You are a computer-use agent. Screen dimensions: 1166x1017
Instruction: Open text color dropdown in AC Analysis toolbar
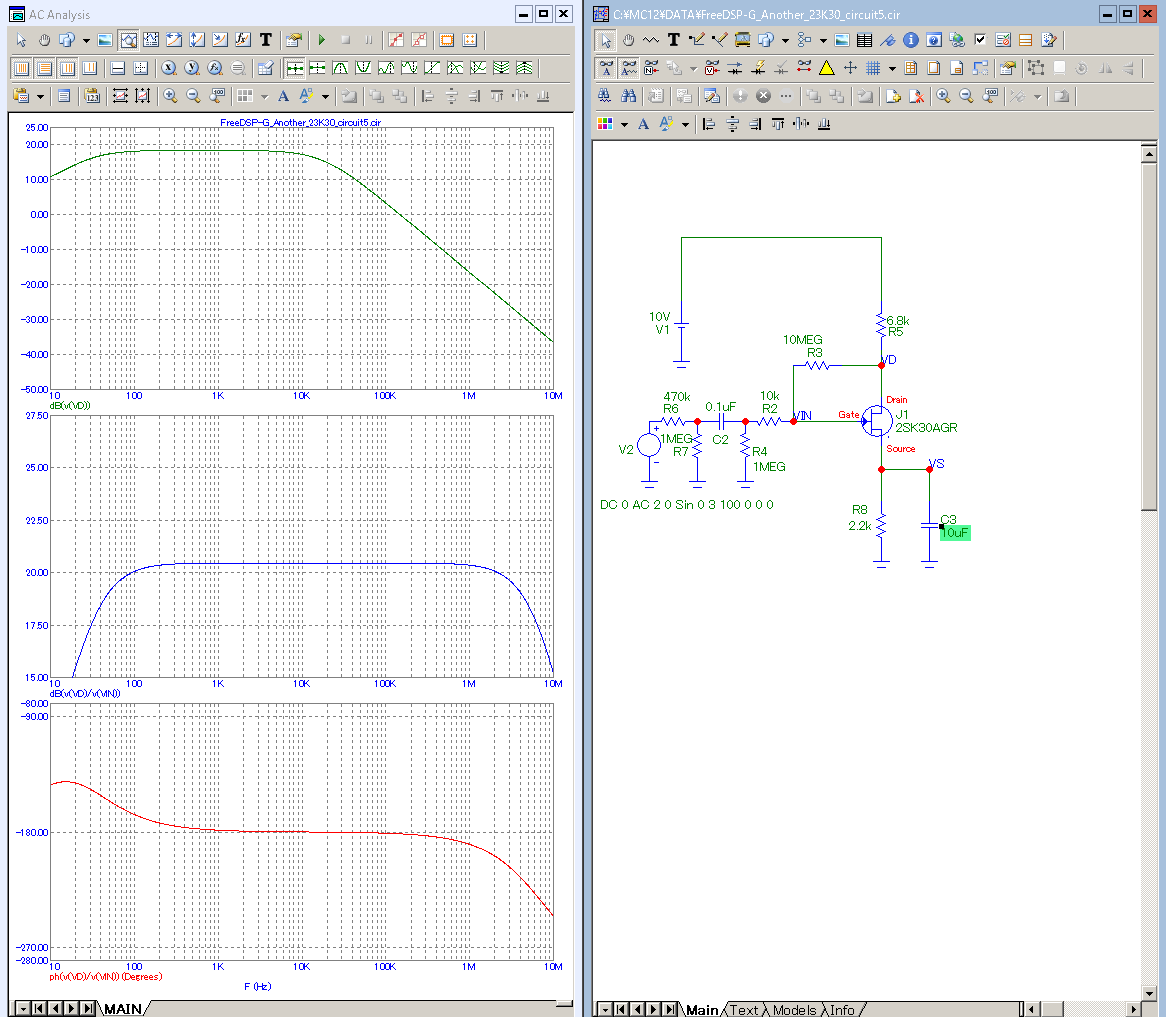pyautogui.click(x=325, y=96)
